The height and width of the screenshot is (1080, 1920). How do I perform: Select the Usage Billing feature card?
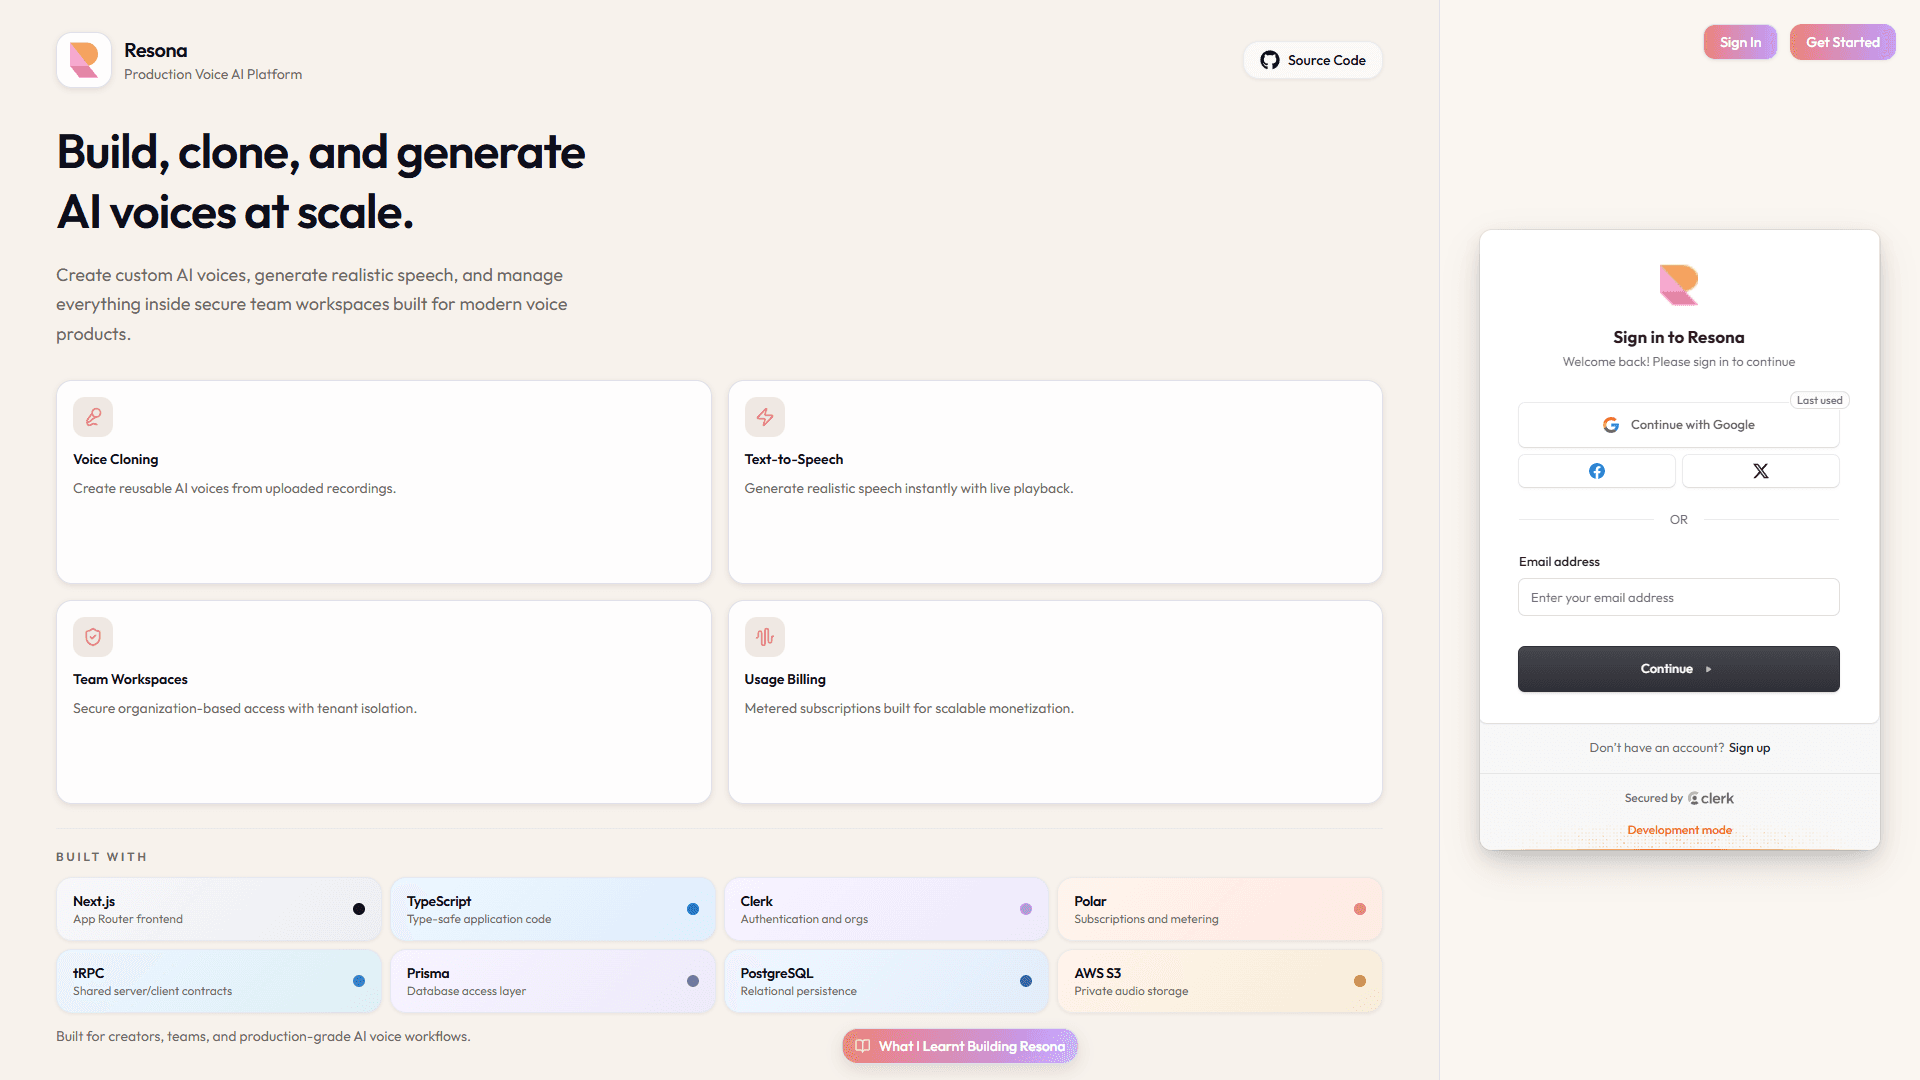(x=1056, y=702)
